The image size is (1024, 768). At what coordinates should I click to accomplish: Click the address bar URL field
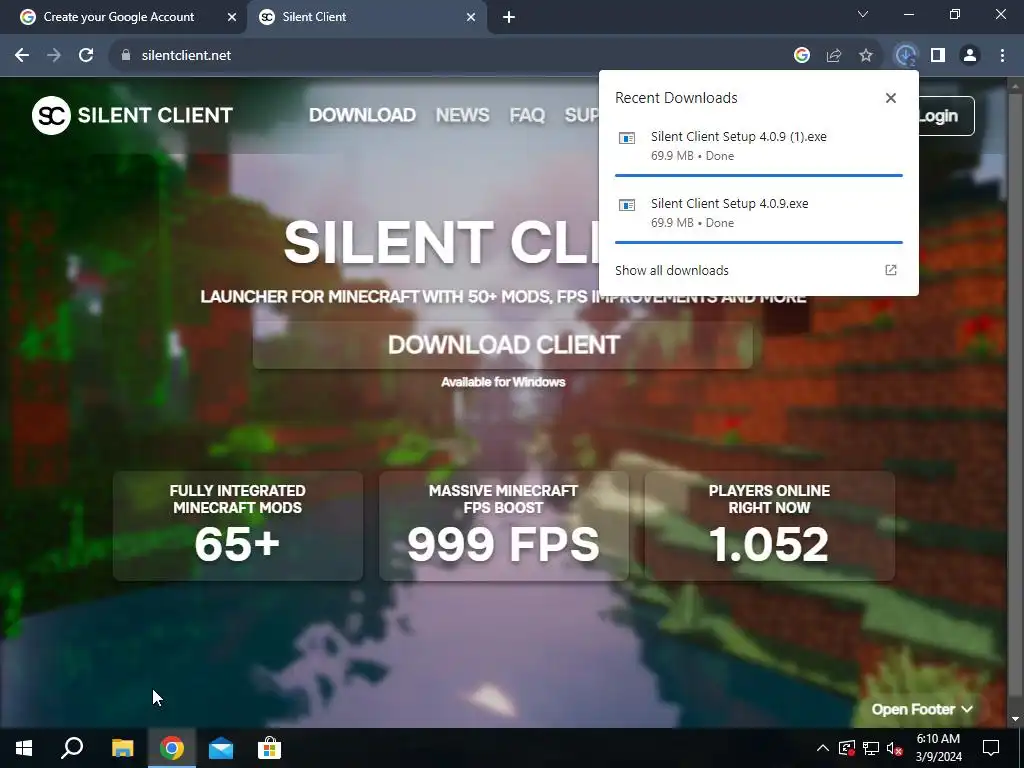451,56
